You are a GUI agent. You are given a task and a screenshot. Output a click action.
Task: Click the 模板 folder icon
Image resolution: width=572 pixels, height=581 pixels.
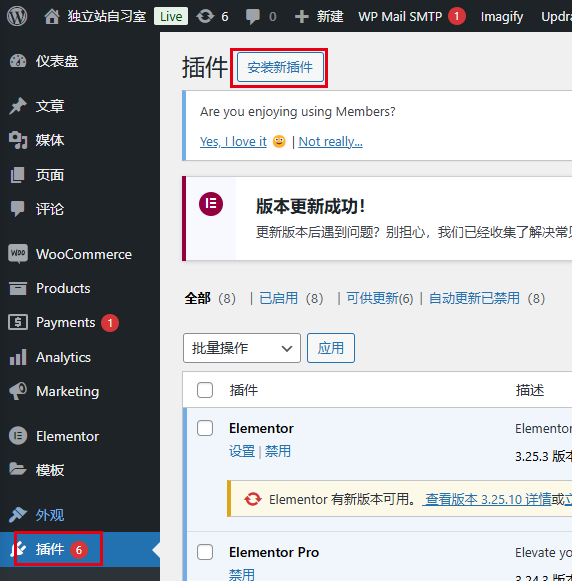click(18, 469)
